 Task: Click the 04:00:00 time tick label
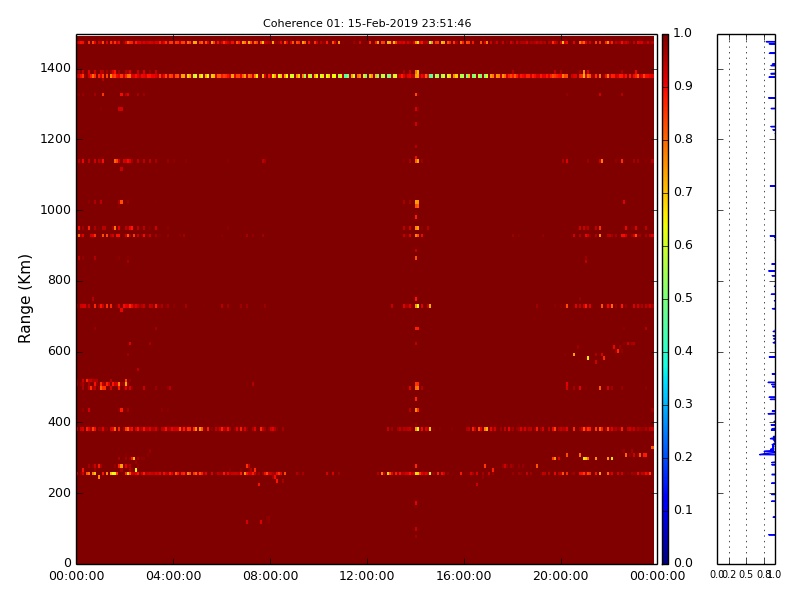pos(173,576)
